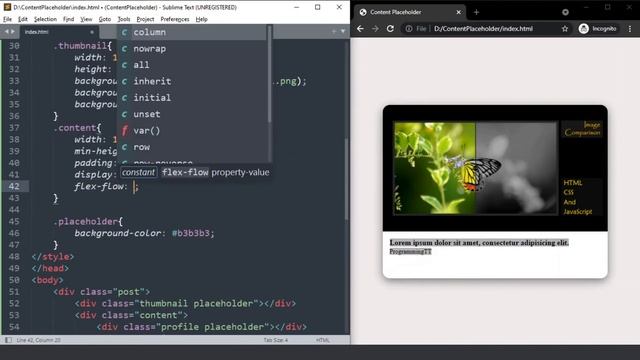Click line number 42 in gutter
Screen dimensions: 640x360
click(x=14, y=186)
